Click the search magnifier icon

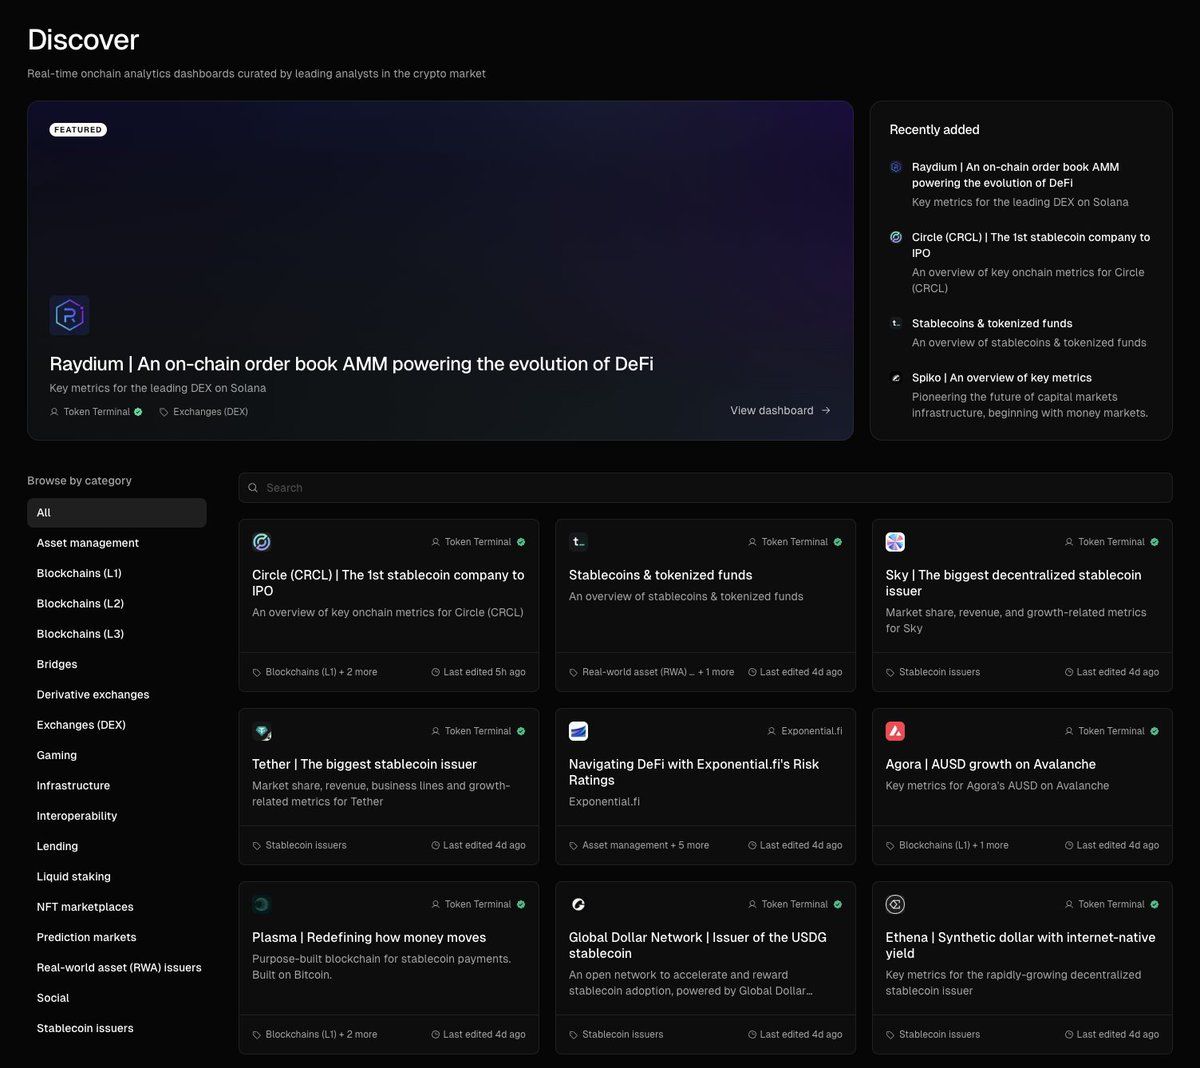point(253,488)
